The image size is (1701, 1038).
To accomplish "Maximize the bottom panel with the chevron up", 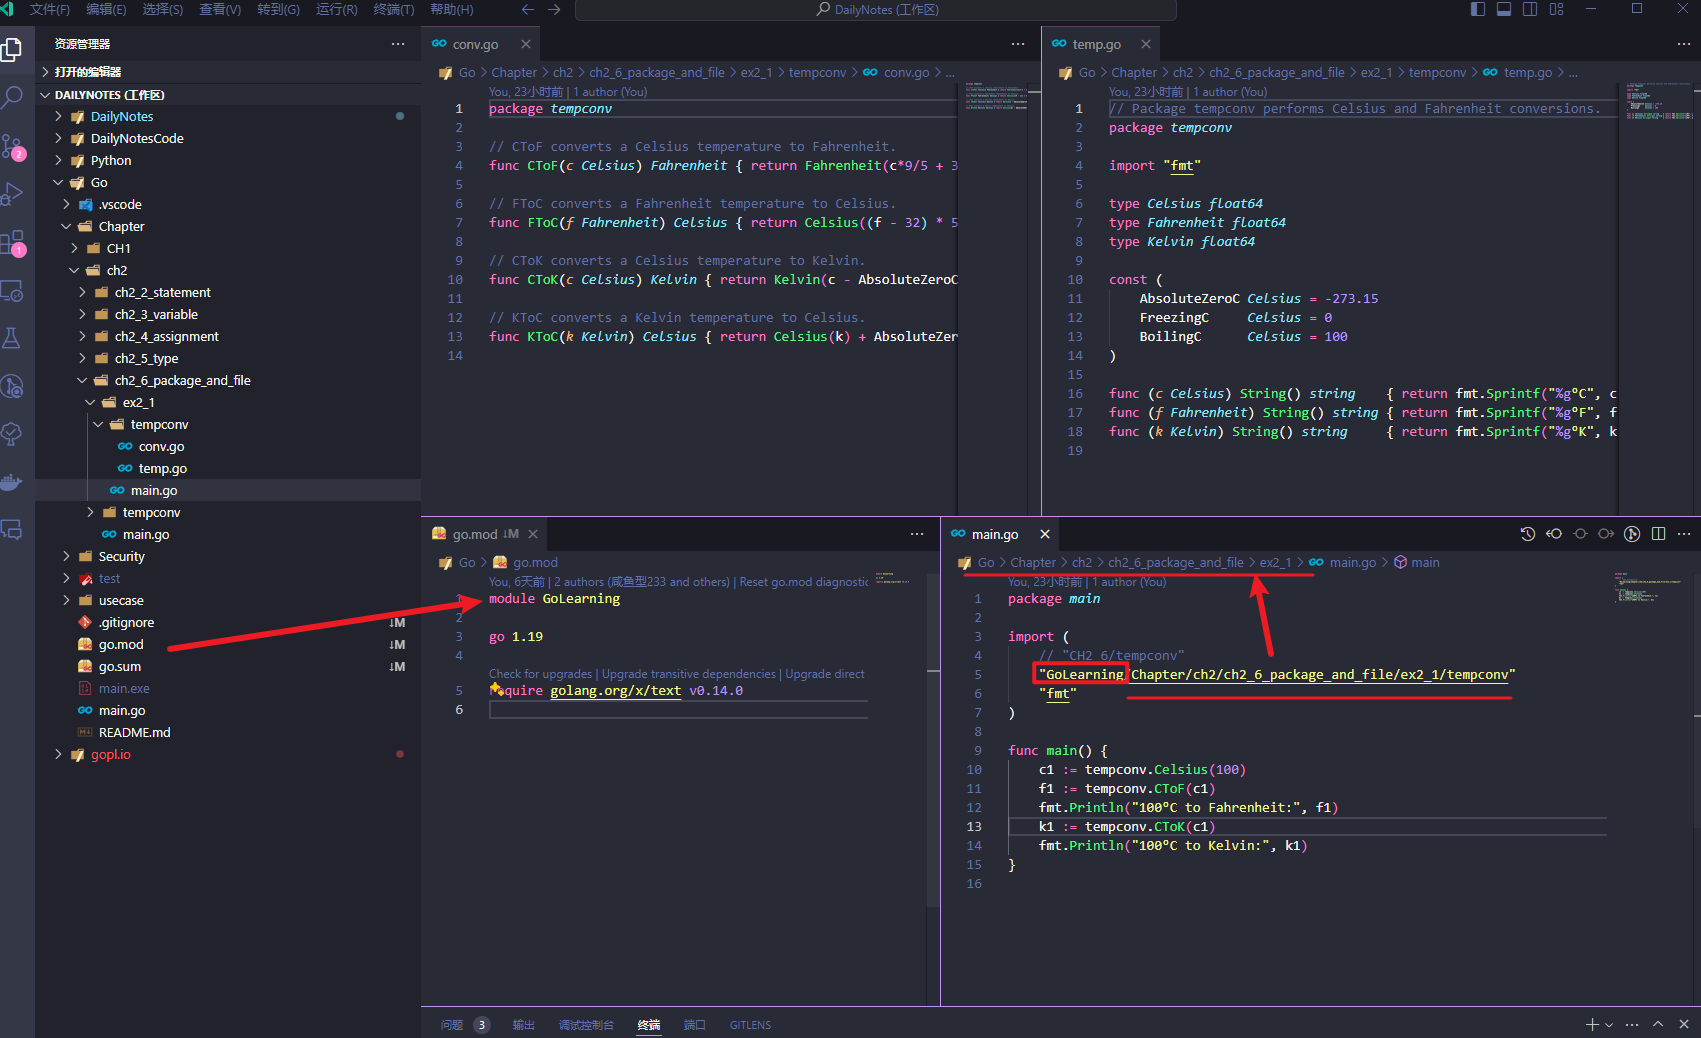I will [1658, 1025].
